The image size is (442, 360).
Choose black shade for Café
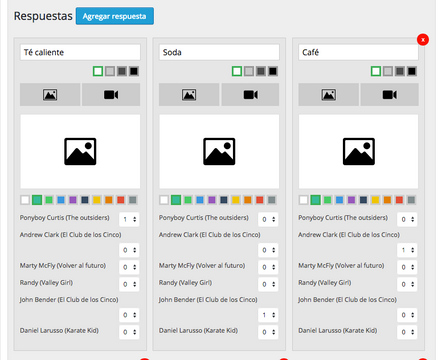pyautogui.click(x=412, y=71)
